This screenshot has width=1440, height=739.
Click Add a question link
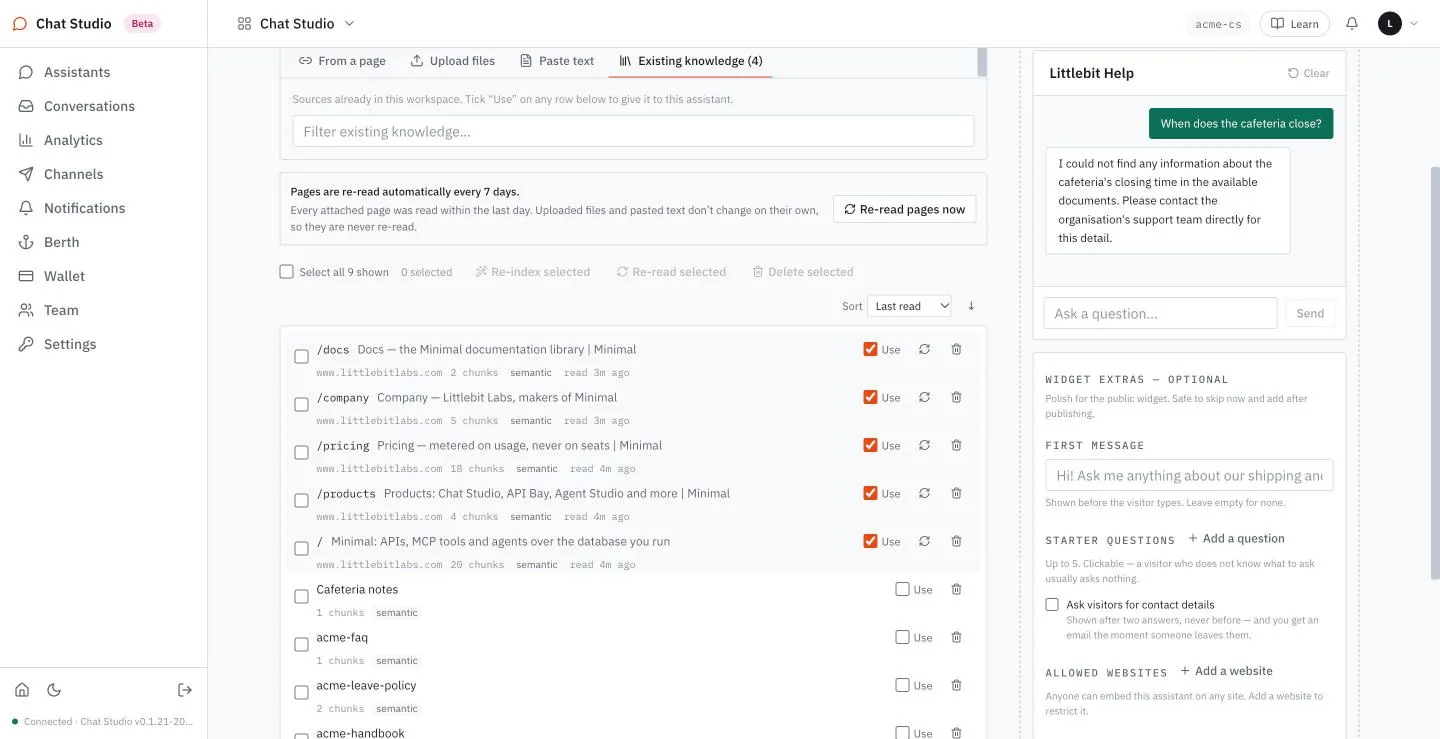pyautogui.click(x=1236, y=538)
